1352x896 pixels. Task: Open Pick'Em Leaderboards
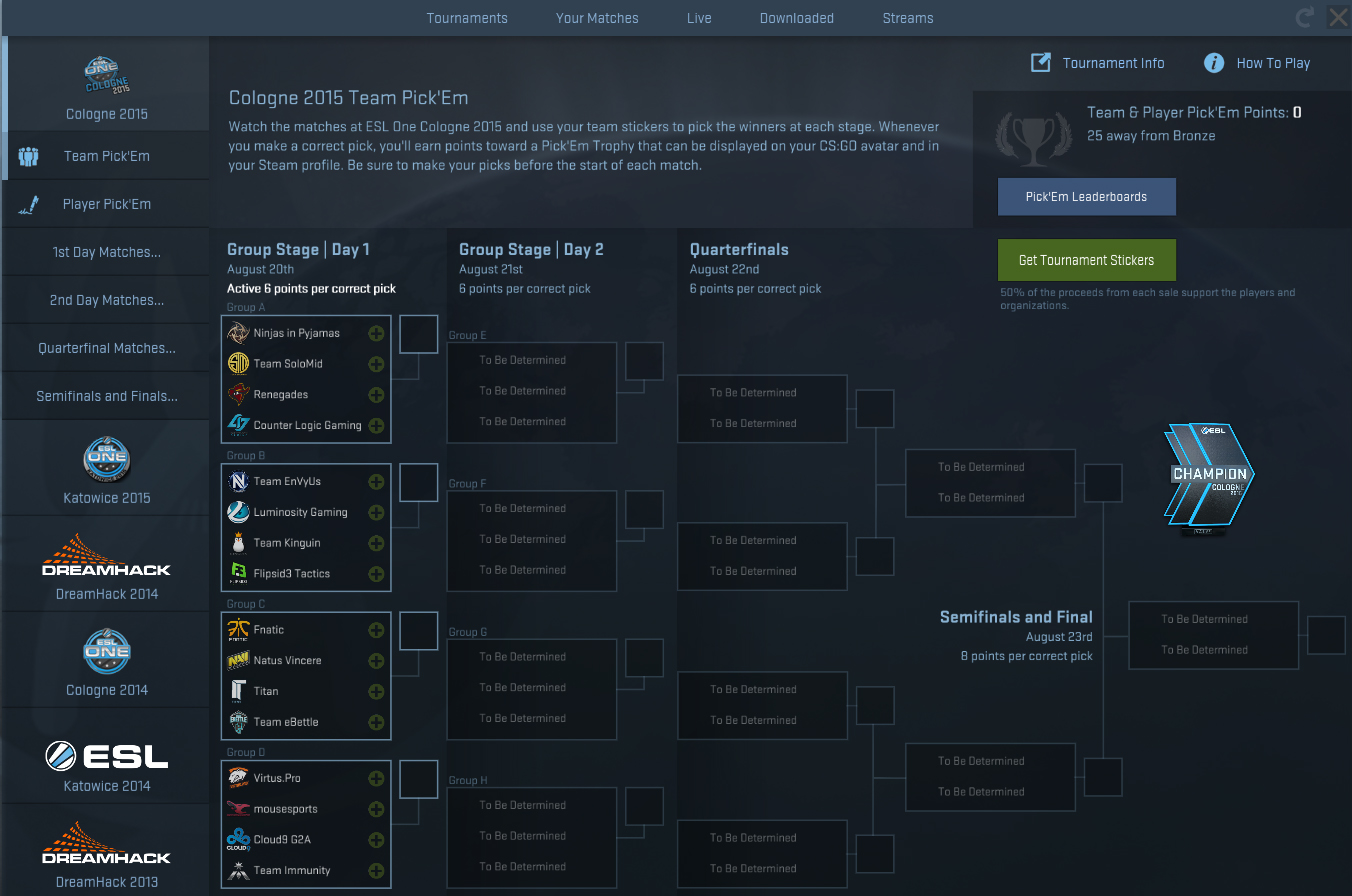tap(1086, 197)
